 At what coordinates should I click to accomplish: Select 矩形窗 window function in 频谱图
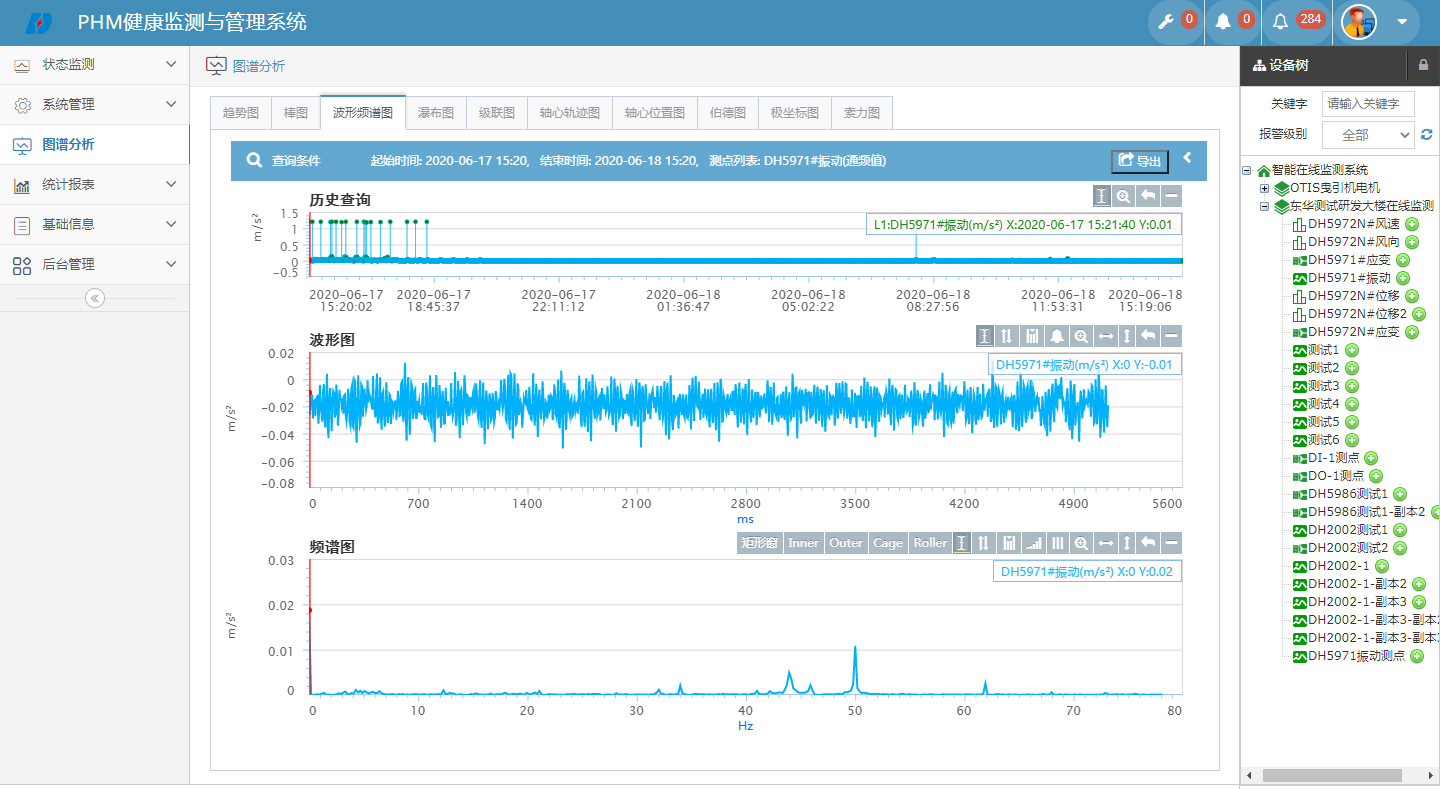(x=759, y=543)
